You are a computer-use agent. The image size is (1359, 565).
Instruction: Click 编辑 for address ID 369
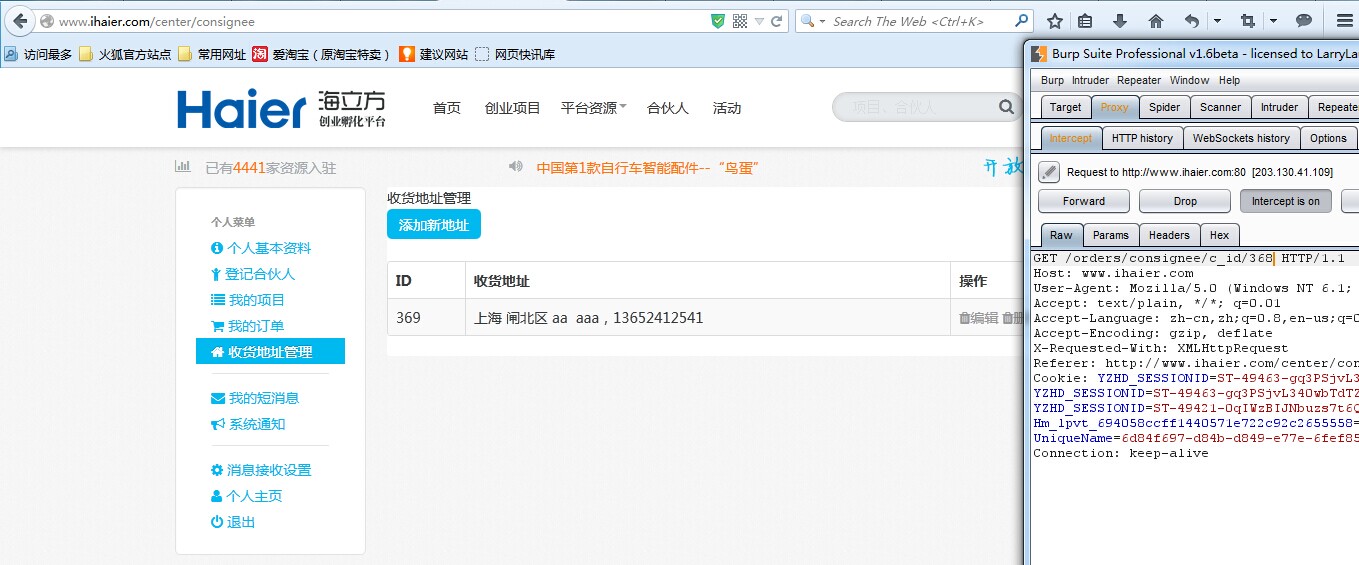(x=979, y=318)
